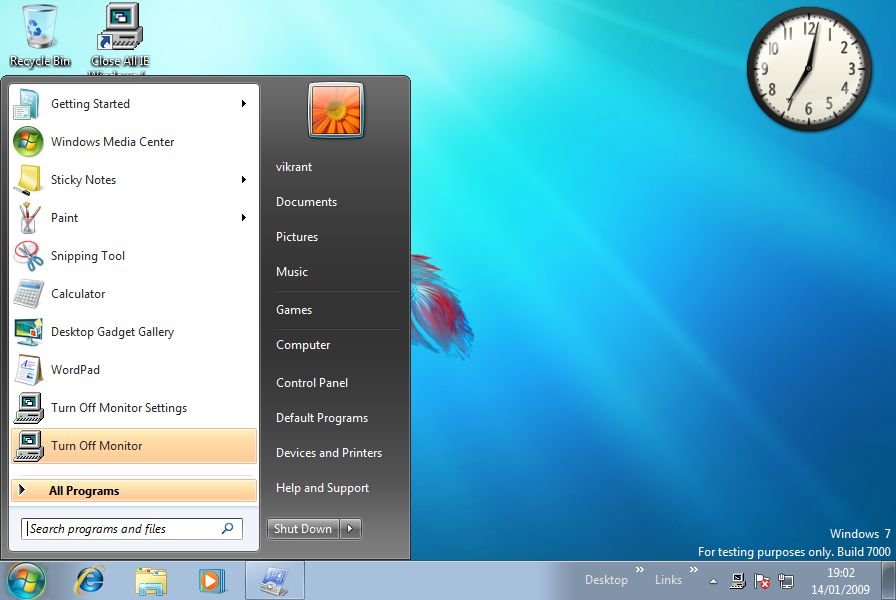Click the Calculator icon

(x=28, y=294)
